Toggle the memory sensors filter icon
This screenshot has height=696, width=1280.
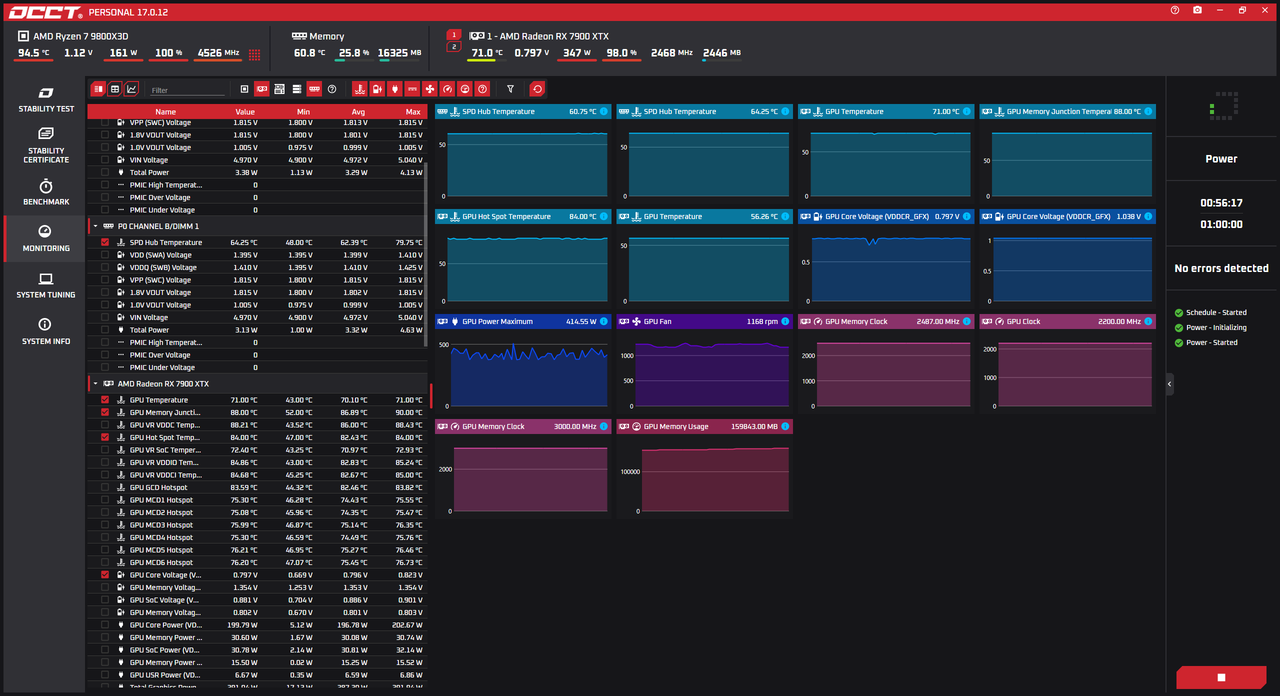point(314,89)
